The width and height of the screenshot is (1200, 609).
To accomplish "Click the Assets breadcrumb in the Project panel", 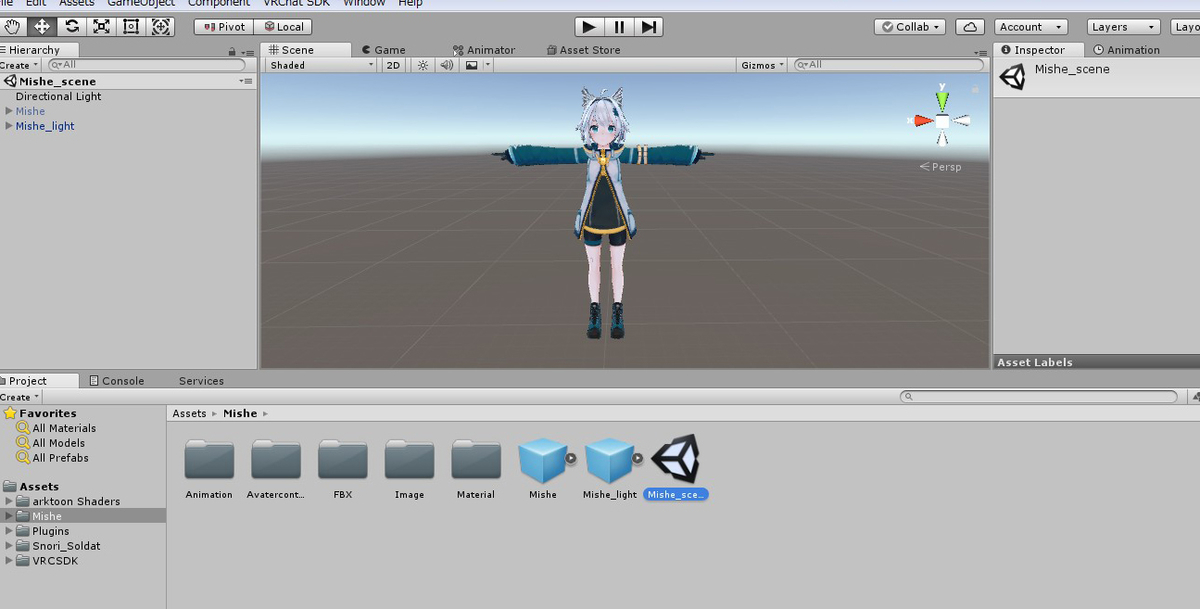I will pyautogui.click(x=189, y=412).
